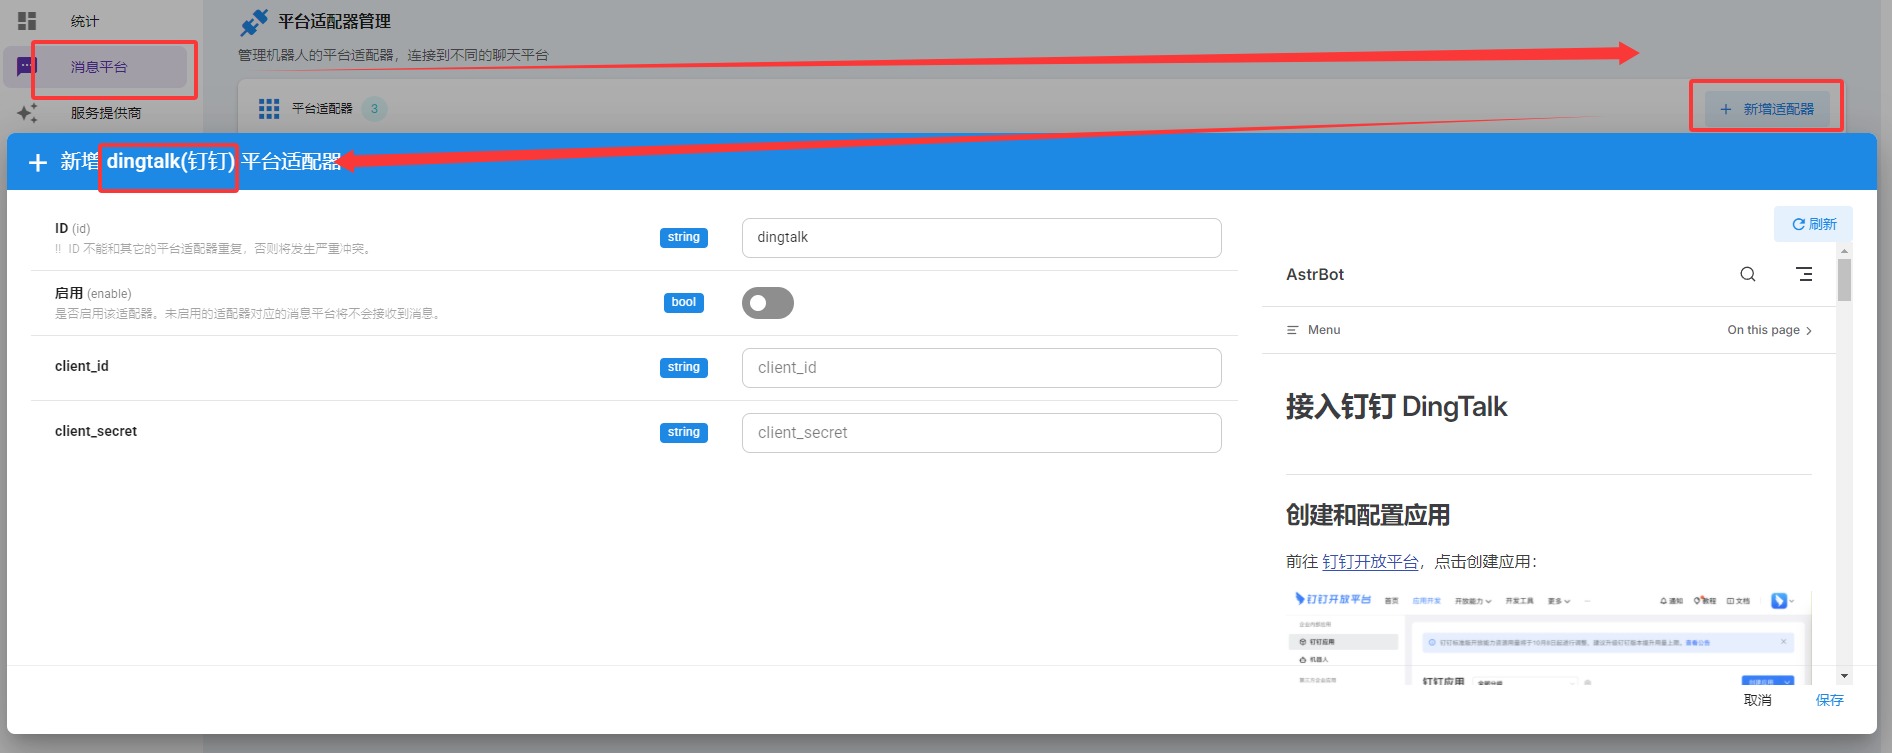Click the ID text field containing dingtalk

[x=981, y=238]
